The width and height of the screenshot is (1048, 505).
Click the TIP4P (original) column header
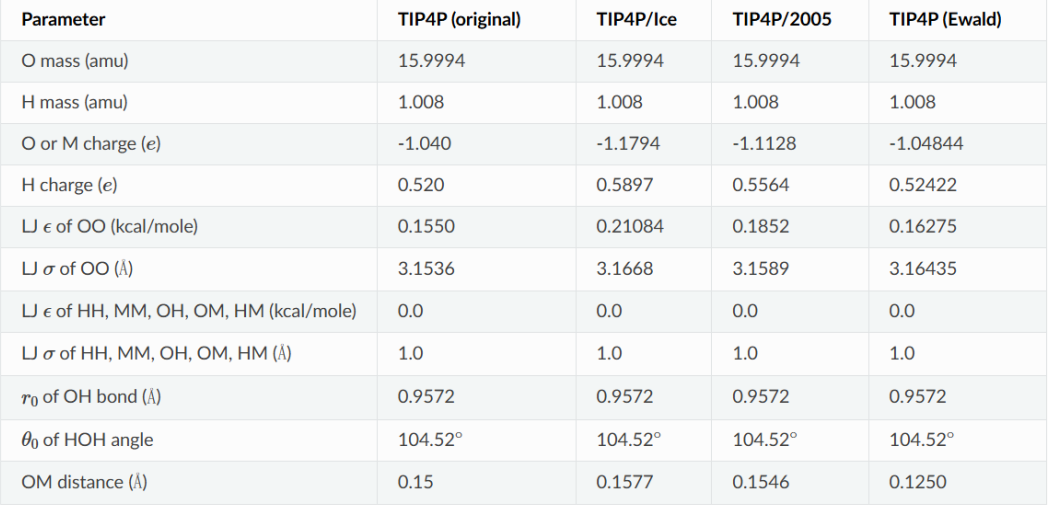[458, 19]
